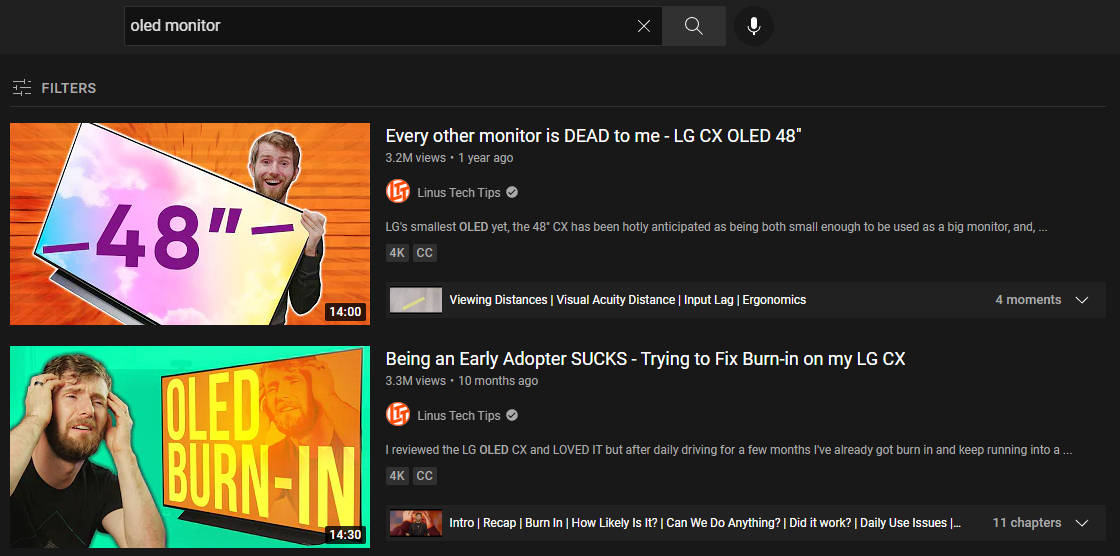Click '11 chapters' label
Viewport: 1120px width, 556px height.
(1027, 523)
